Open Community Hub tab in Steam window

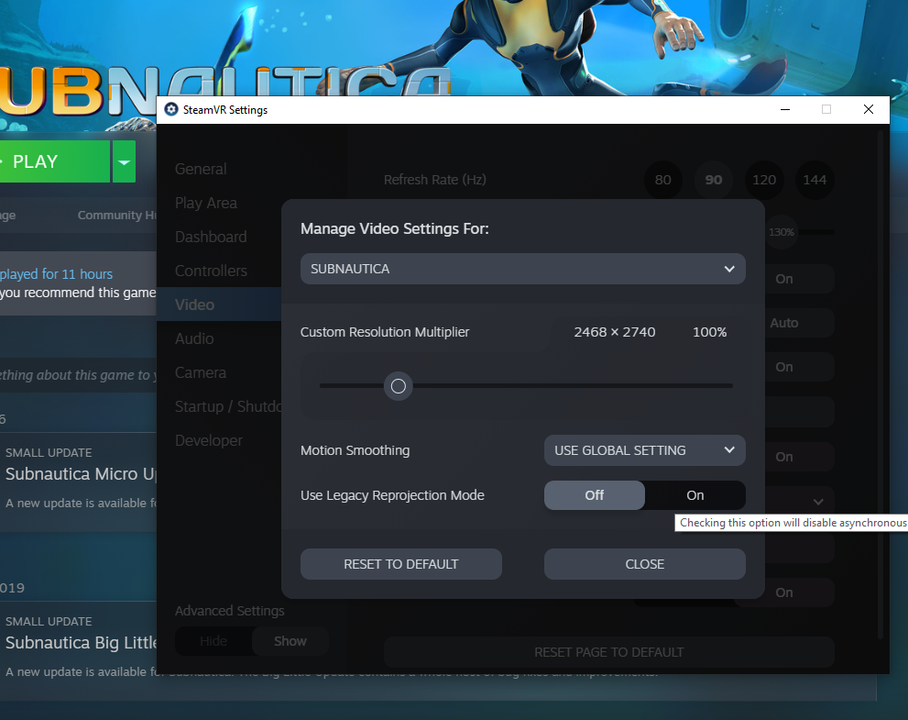(117, 215)
